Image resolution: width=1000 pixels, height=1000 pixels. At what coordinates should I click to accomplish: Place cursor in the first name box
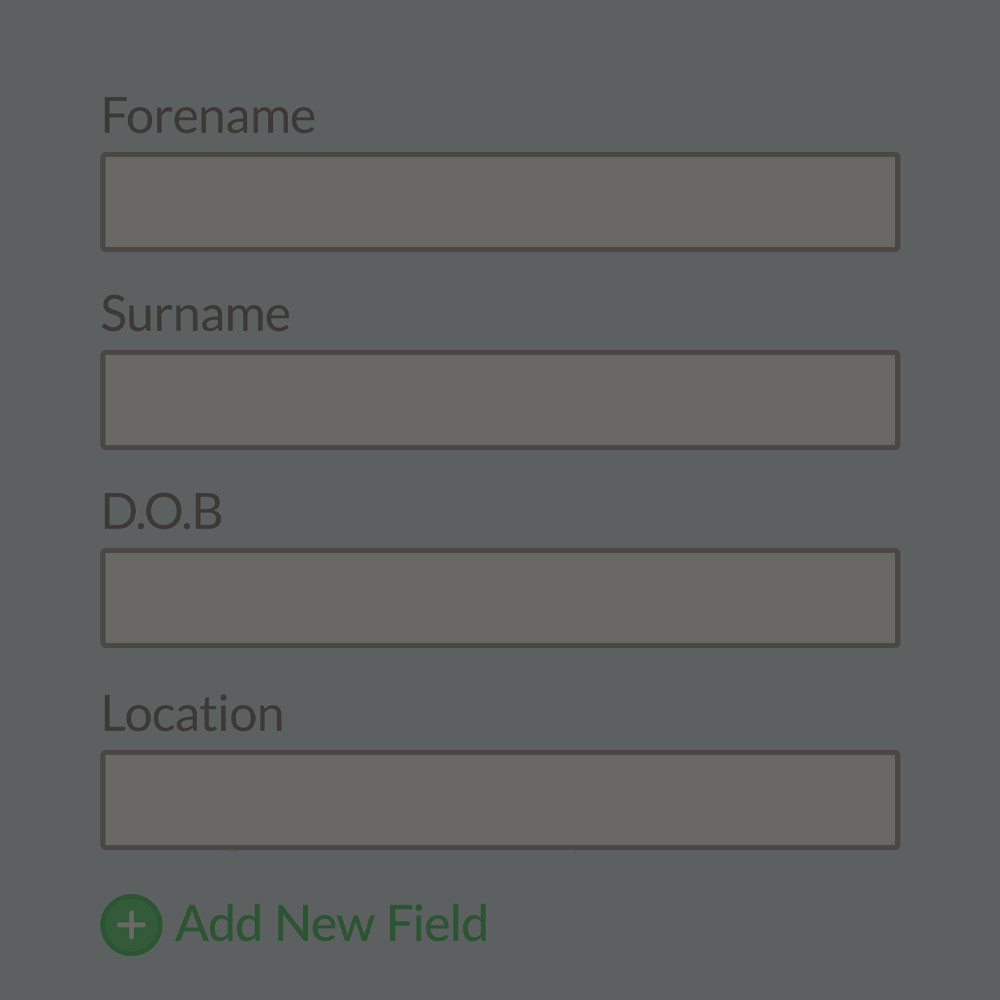pyautogui.click(x=500, y=202)
